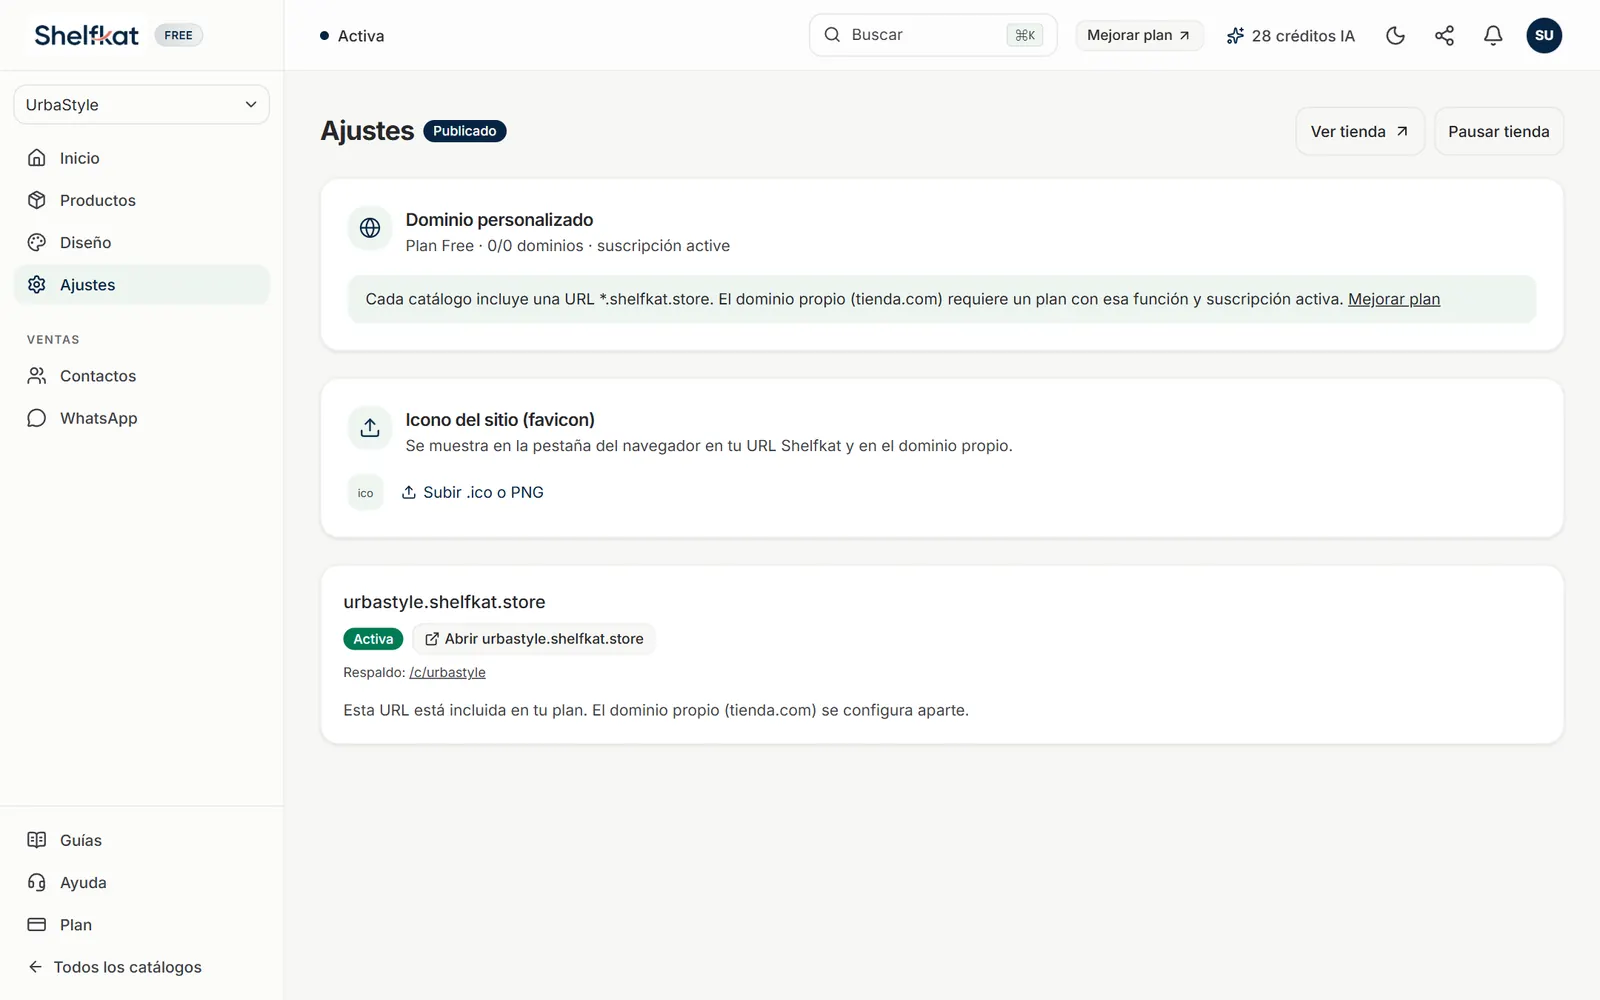
Task: Click the Shelfkat logo
Action: [x=86, y=35]
